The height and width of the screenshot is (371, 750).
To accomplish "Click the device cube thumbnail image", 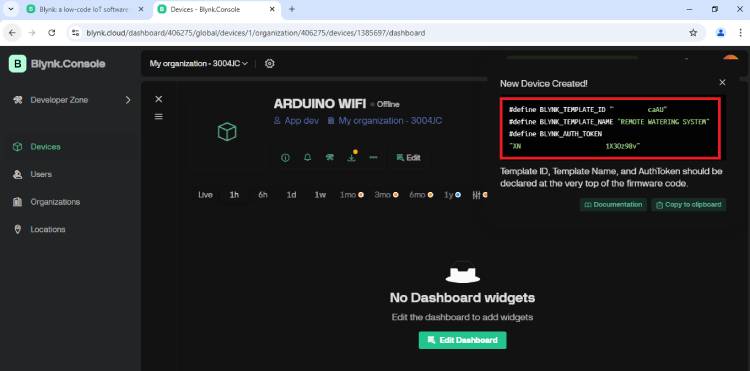I will tap(227, 131).
